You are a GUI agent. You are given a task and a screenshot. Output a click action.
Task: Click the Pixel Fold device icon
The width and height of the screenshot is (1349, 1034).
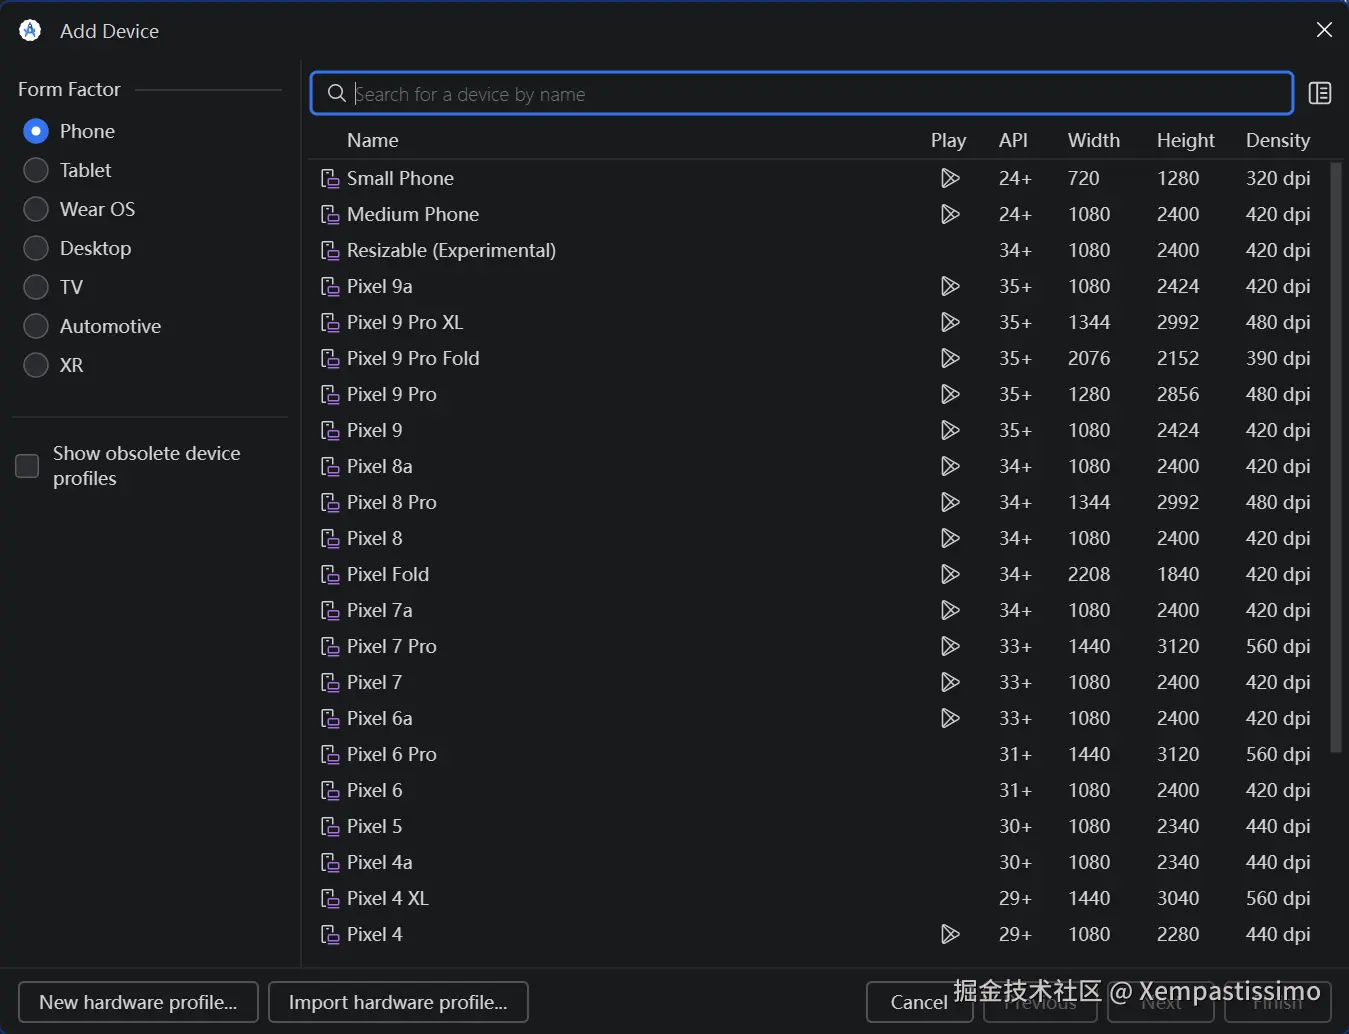(330, 575)
